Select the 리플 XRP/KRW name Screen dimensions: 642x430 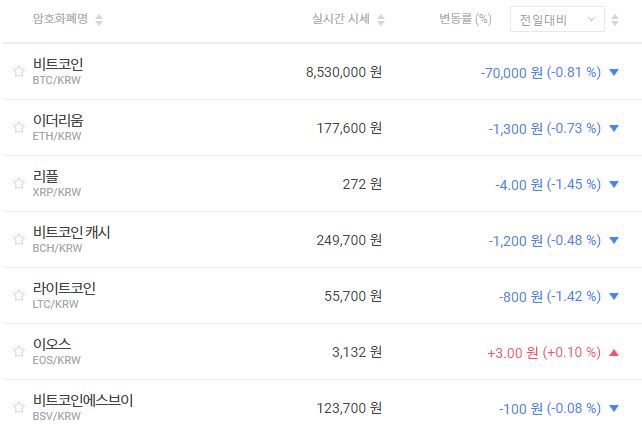(x=46, y=177)
